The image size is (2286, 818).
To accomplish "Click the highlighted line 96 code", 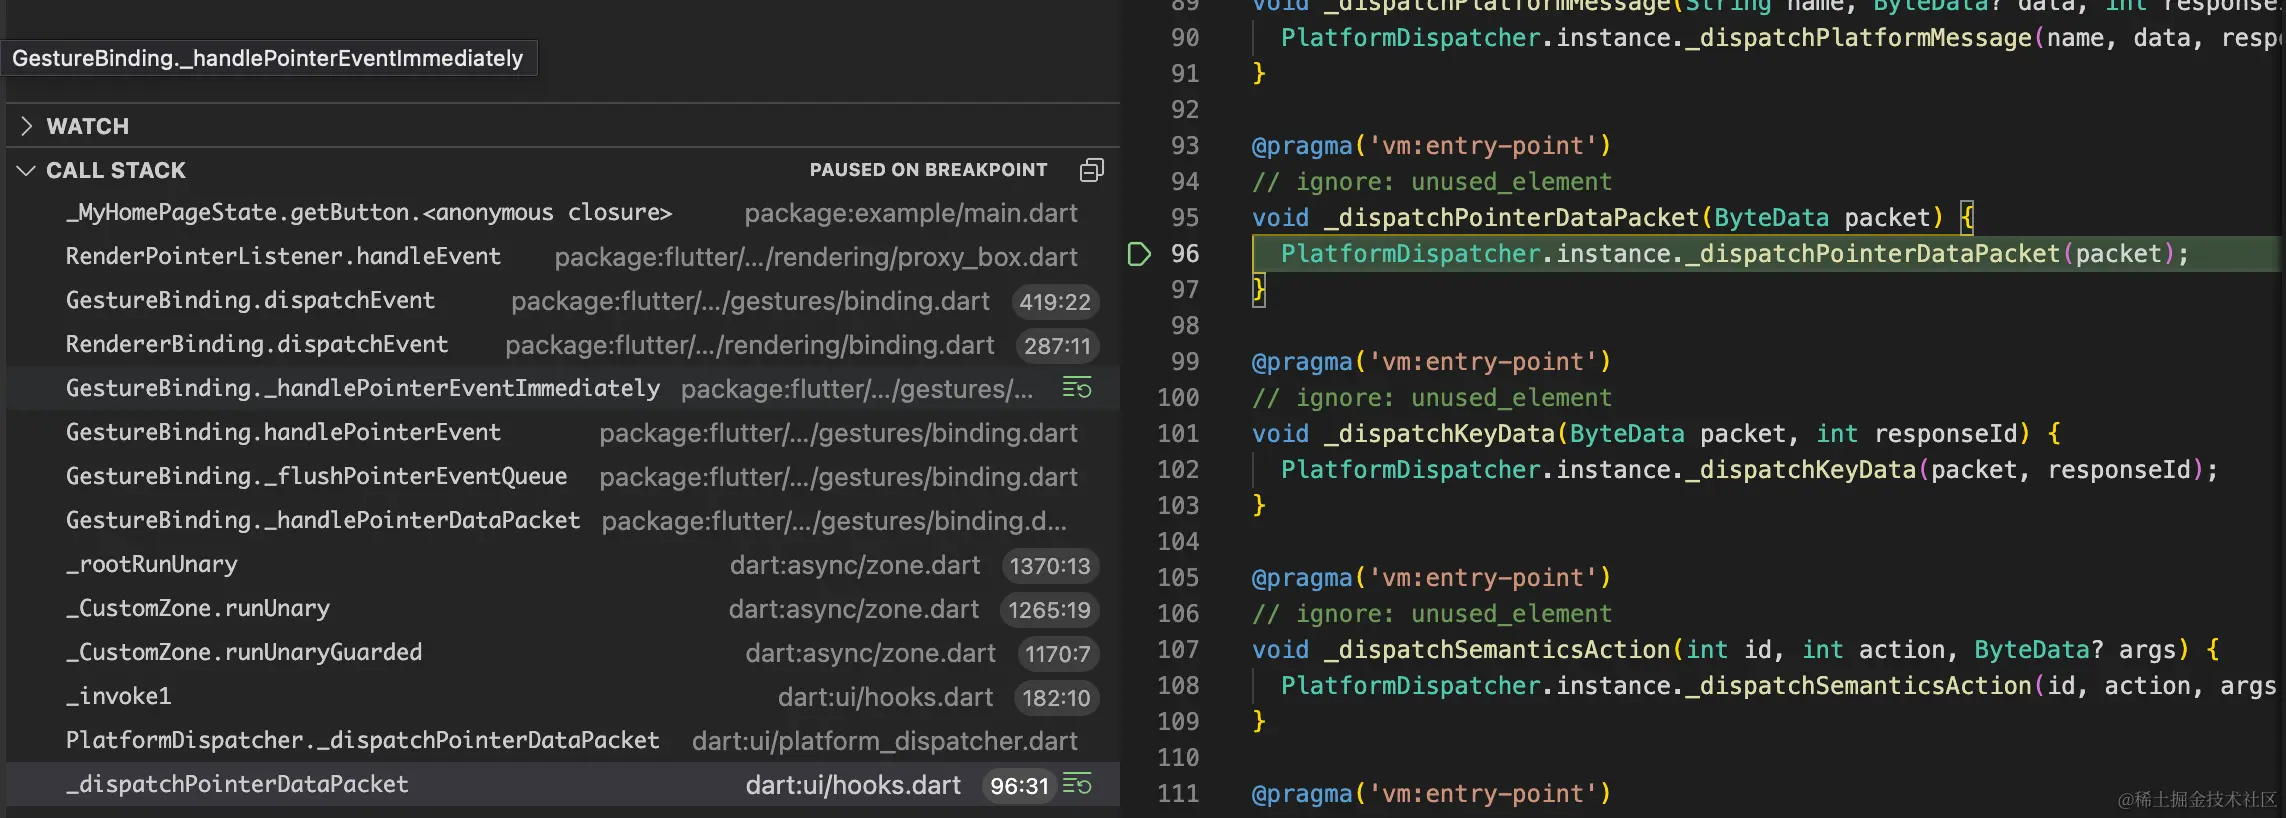I will (1735, 254).
